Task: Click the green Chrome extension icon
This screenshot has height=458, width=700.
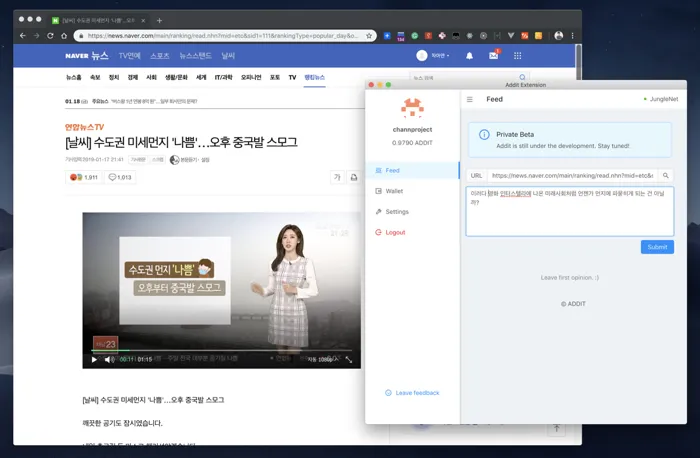Action: [x=415, y=36]
